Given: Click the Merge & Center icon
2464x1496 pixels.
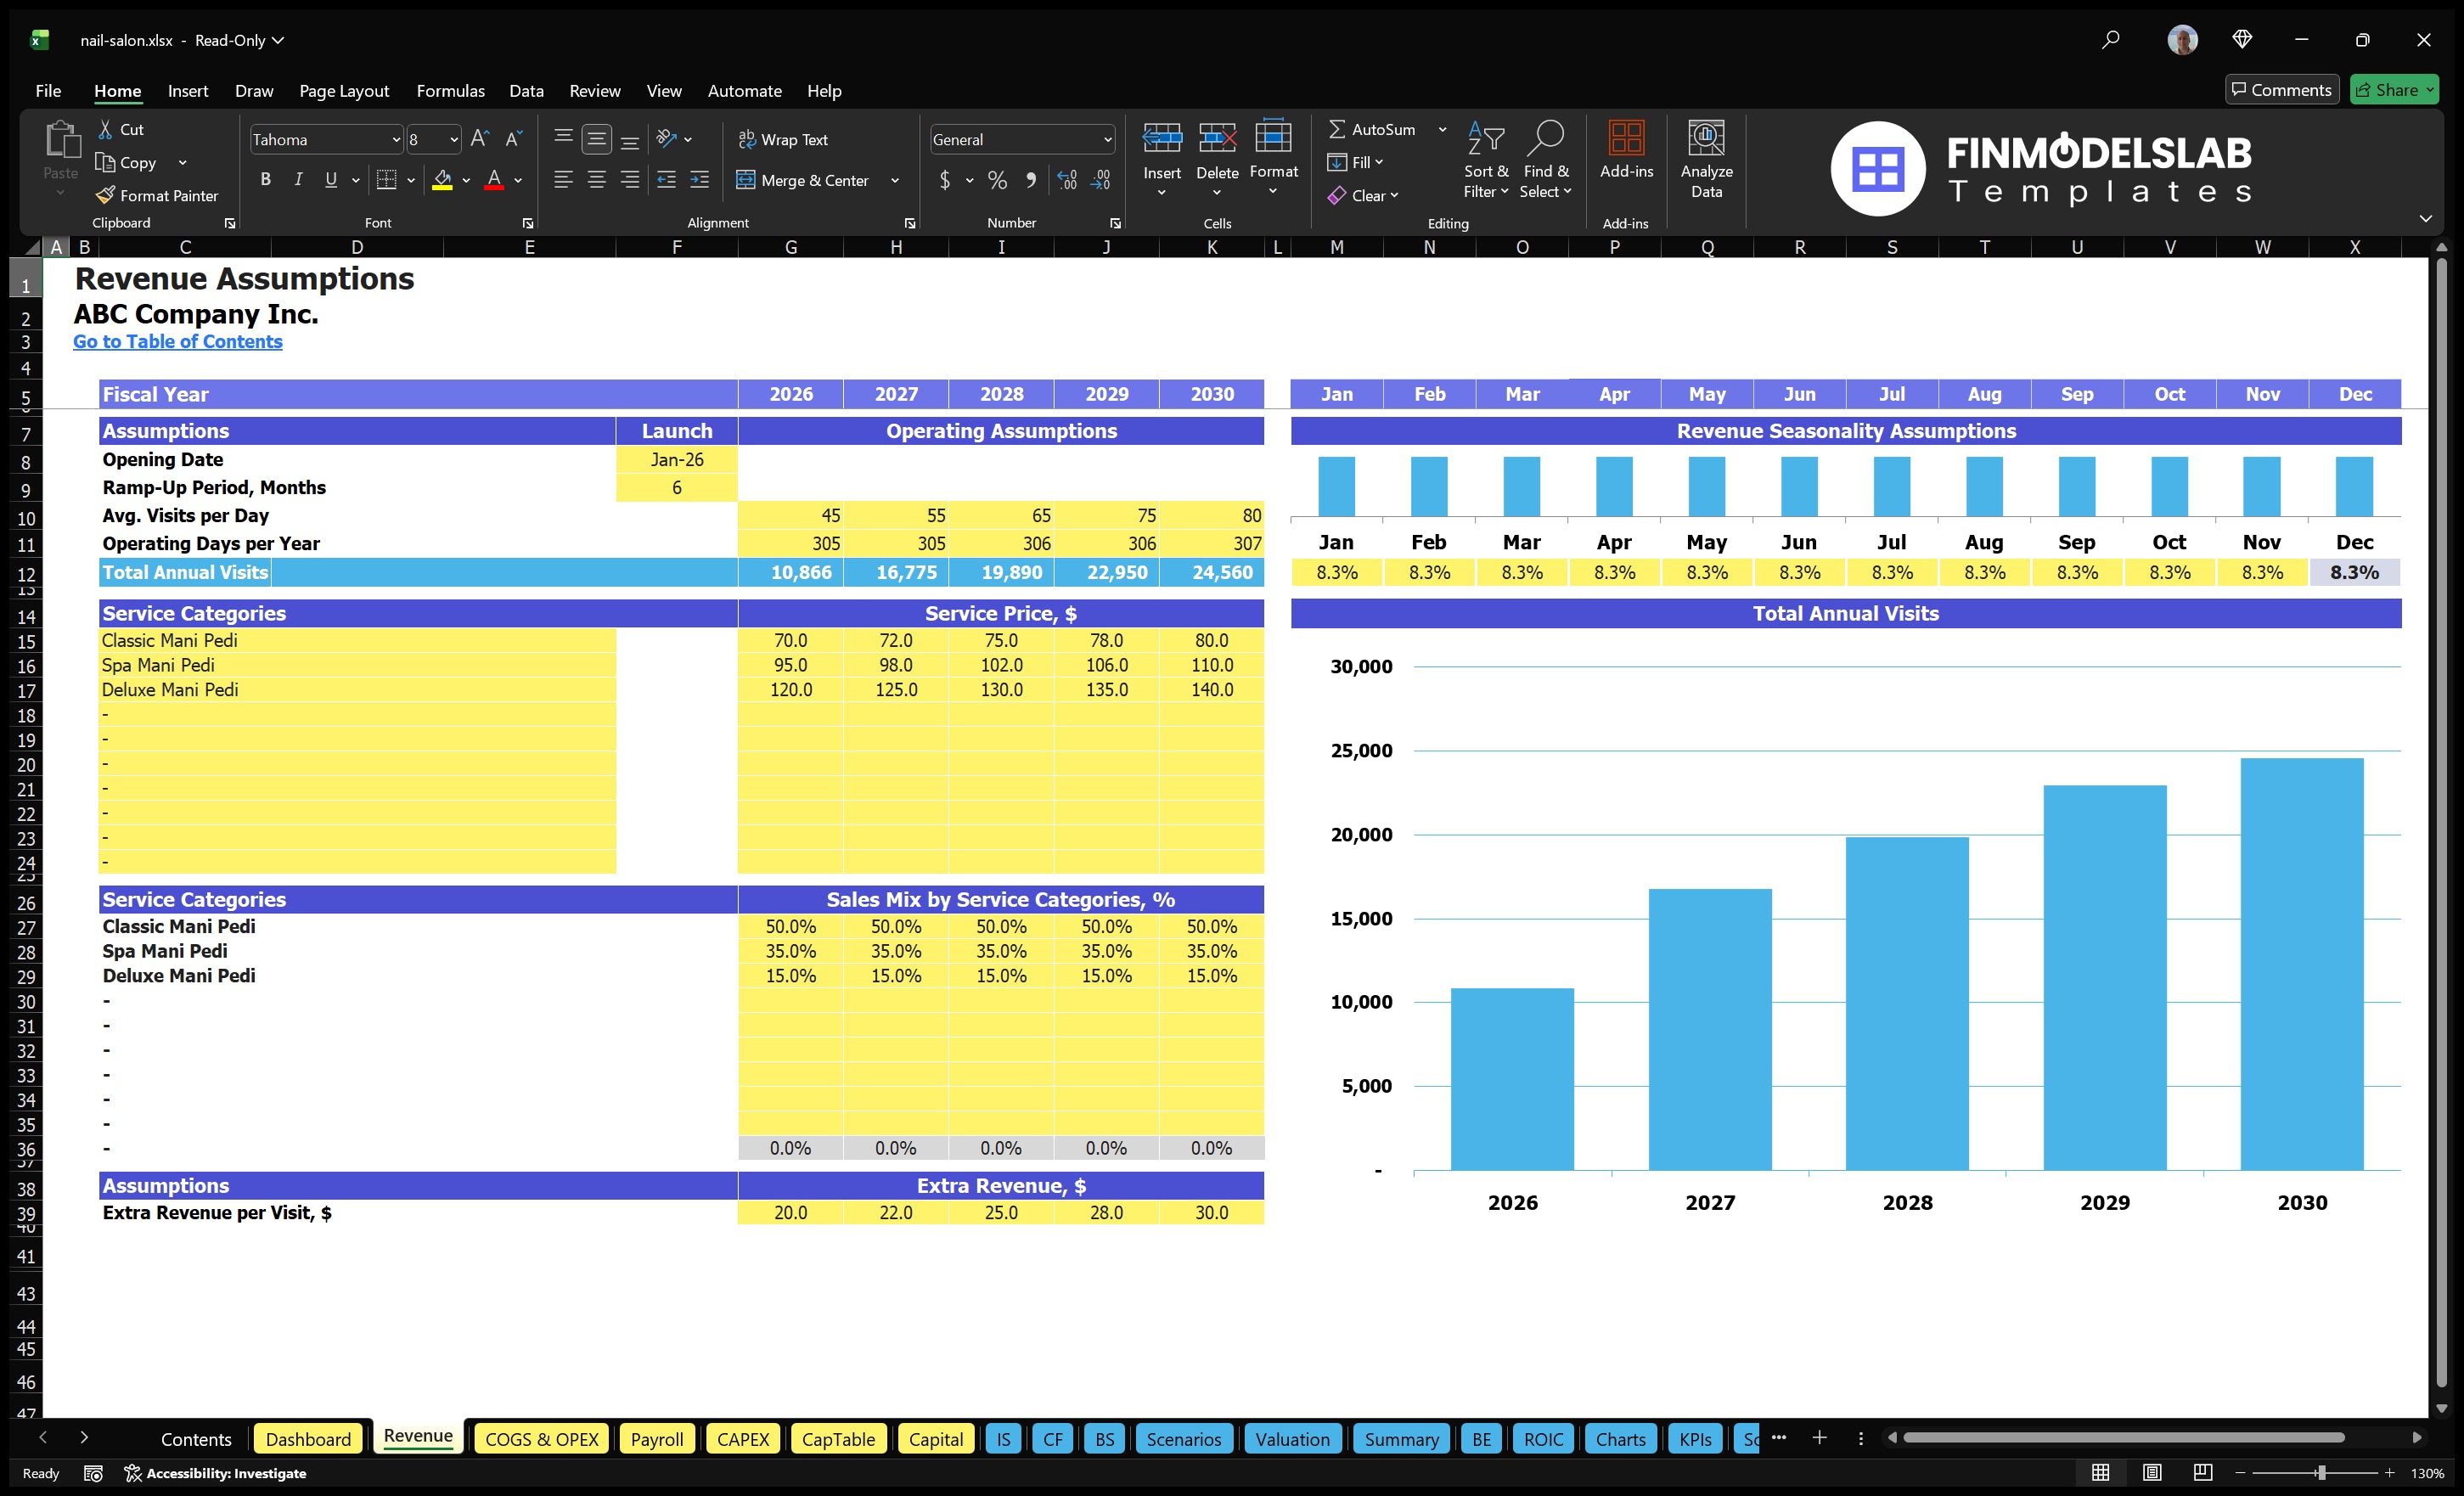Looking at the screenshot, I should (x=747, y=180).
